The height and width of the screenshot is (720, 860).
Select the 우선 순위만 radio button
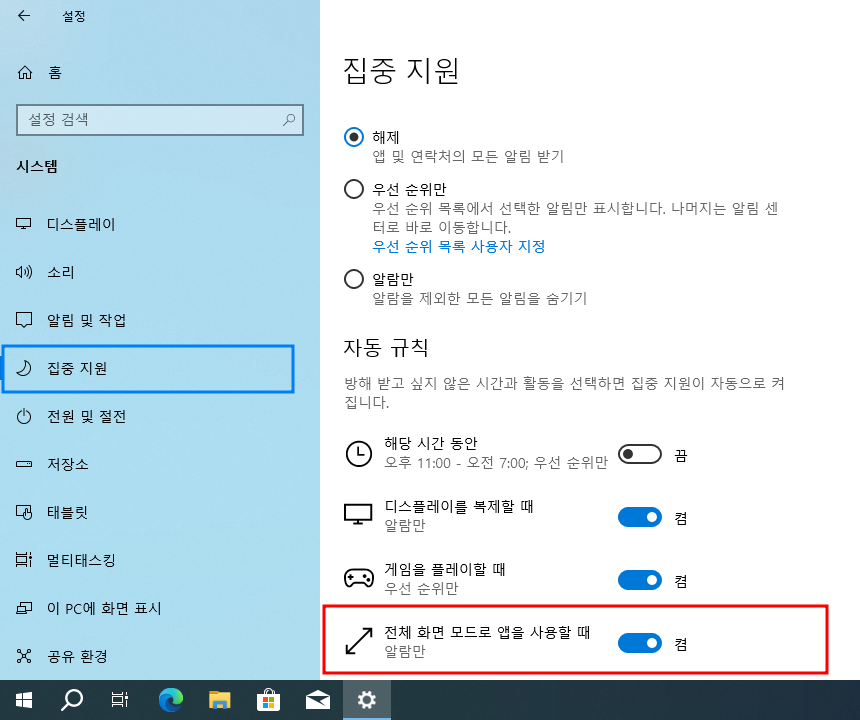click(354, 189)
